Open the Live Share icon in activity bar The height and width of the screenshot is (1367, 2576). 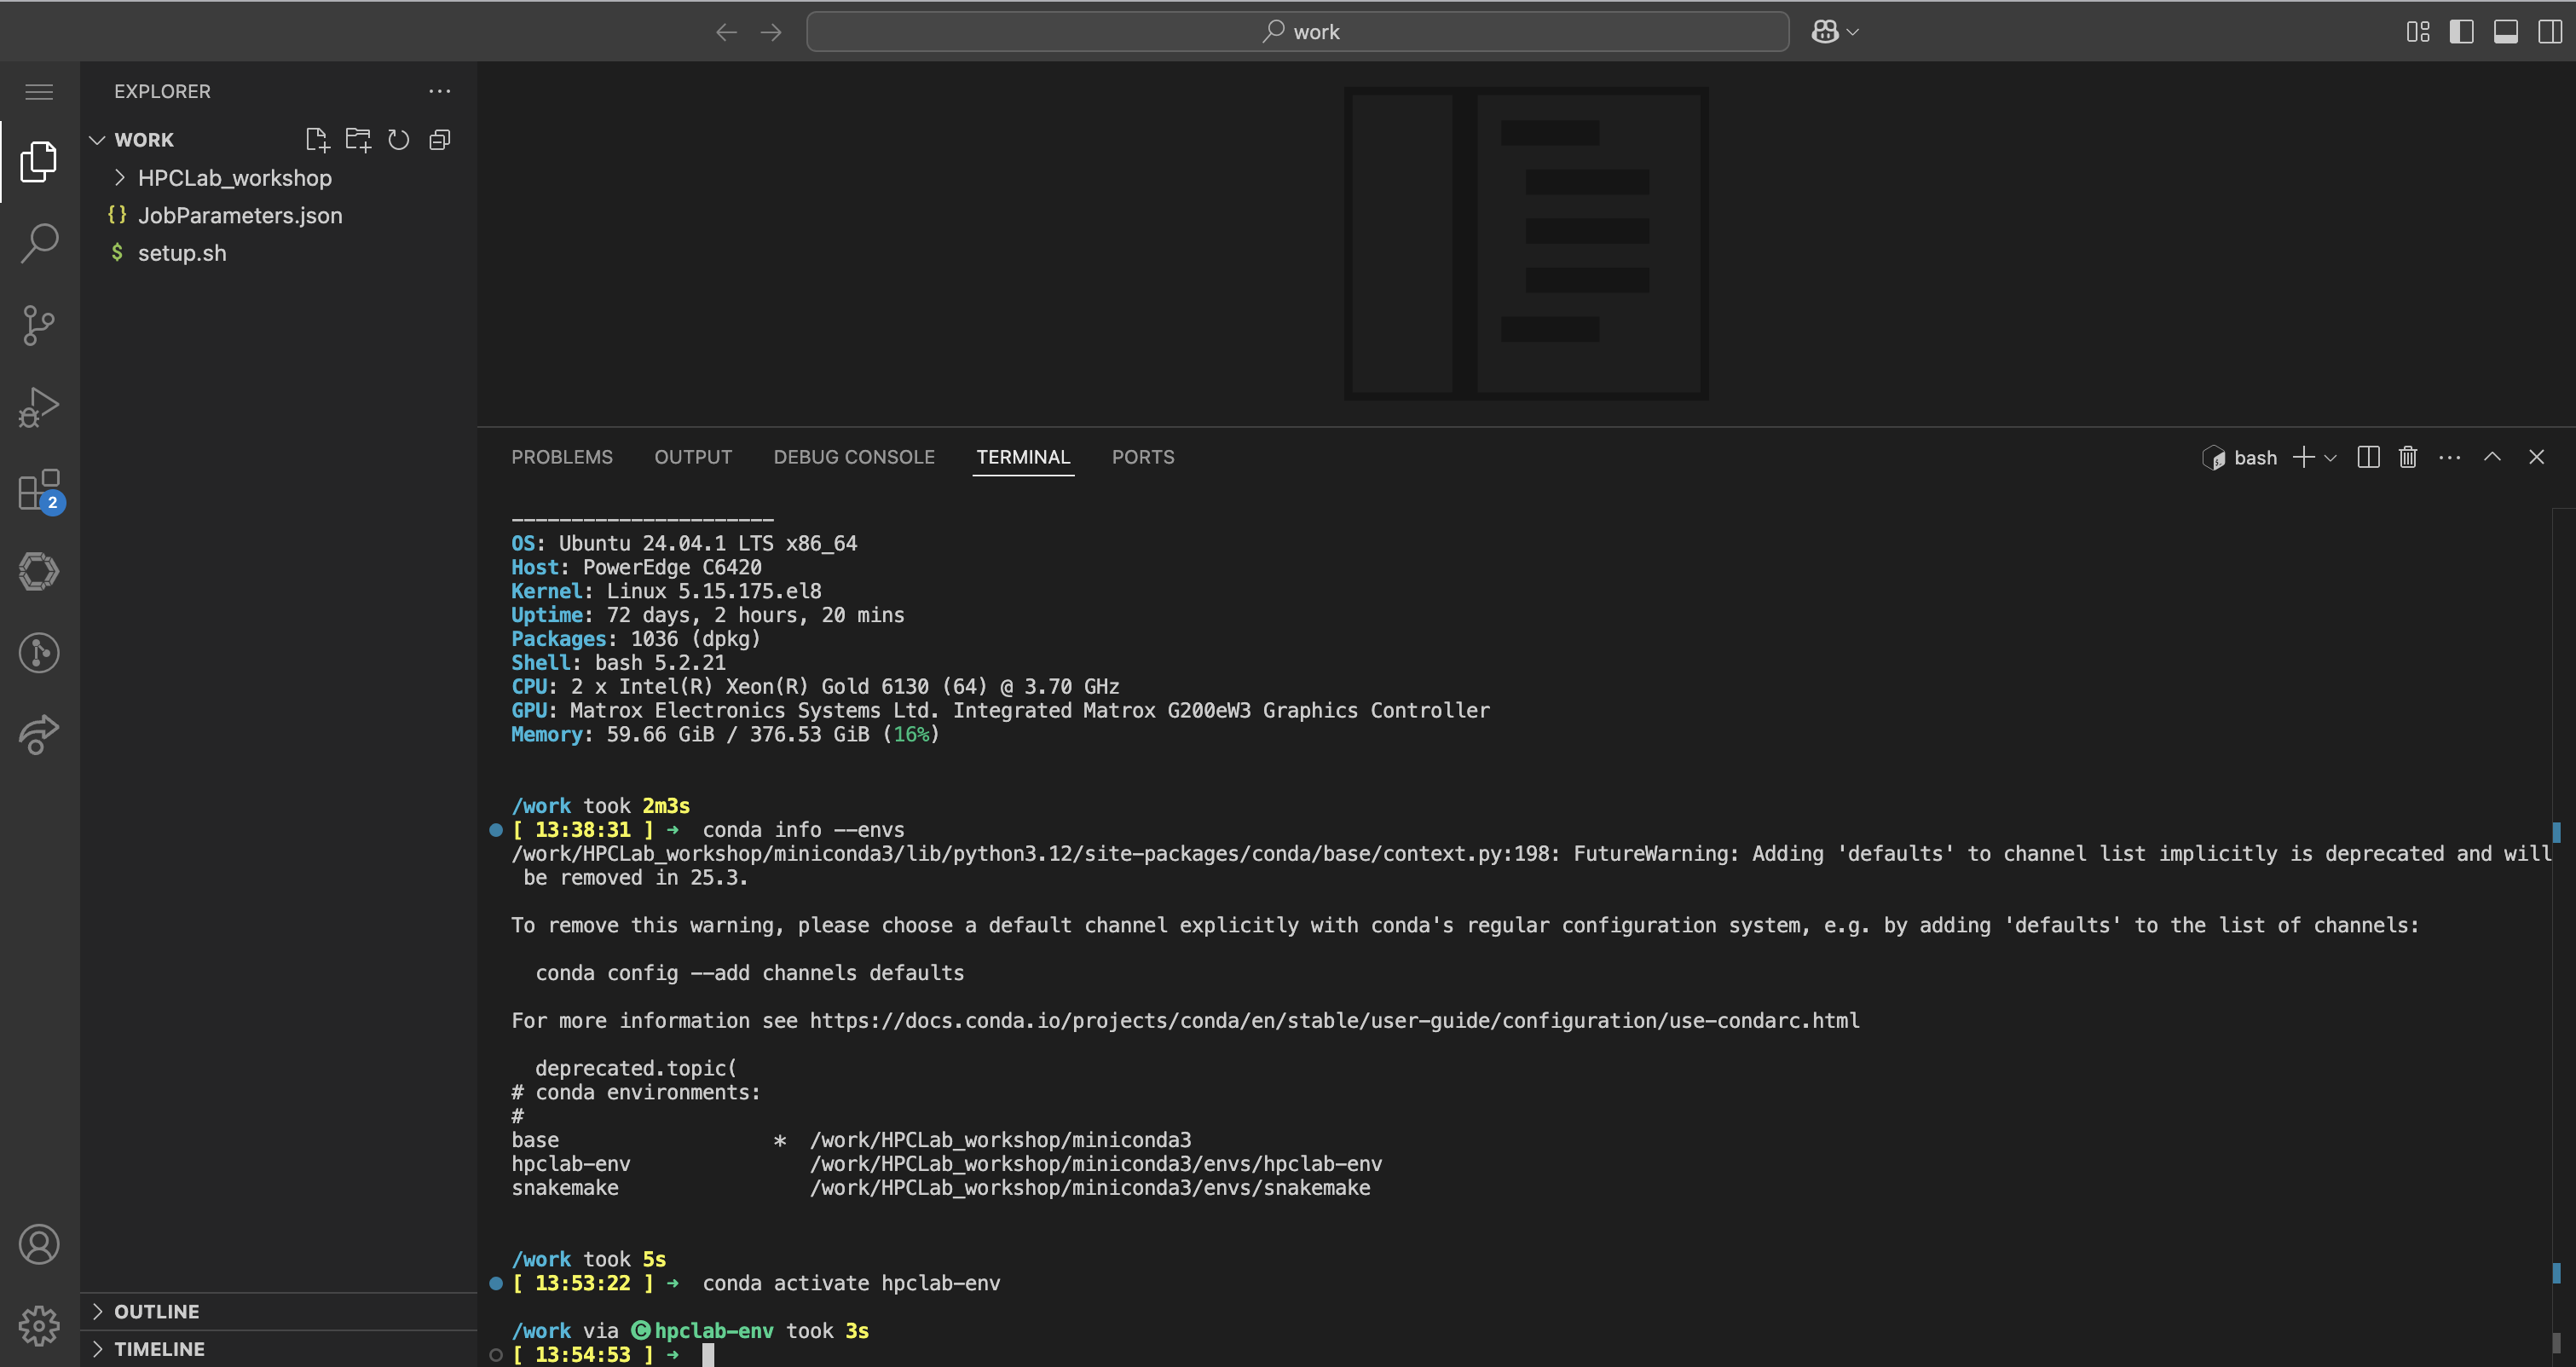39,735
